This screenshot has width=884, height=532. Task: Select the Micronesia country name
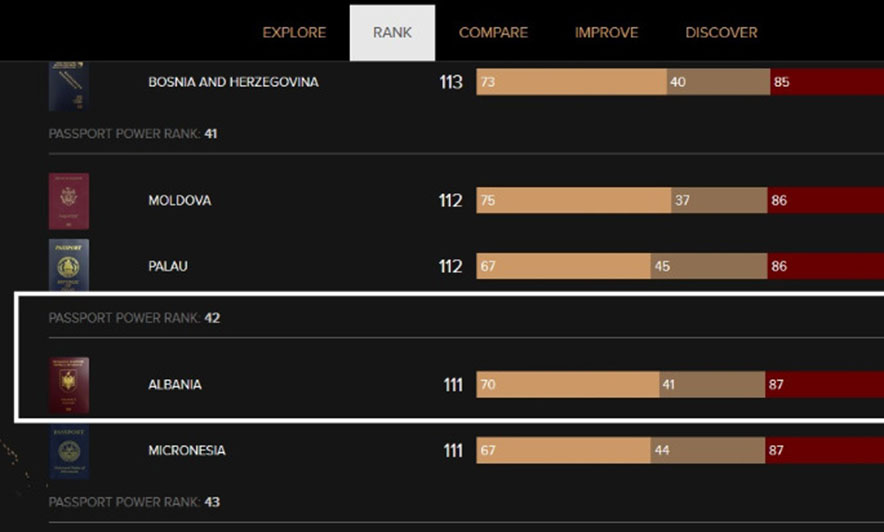click(x=186, y=451)
